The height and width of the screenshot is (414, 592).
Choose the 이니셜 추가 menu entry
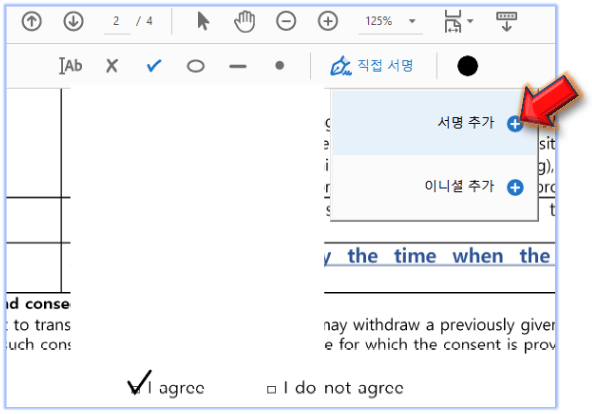pyautogui.click(x=435, y=187)
